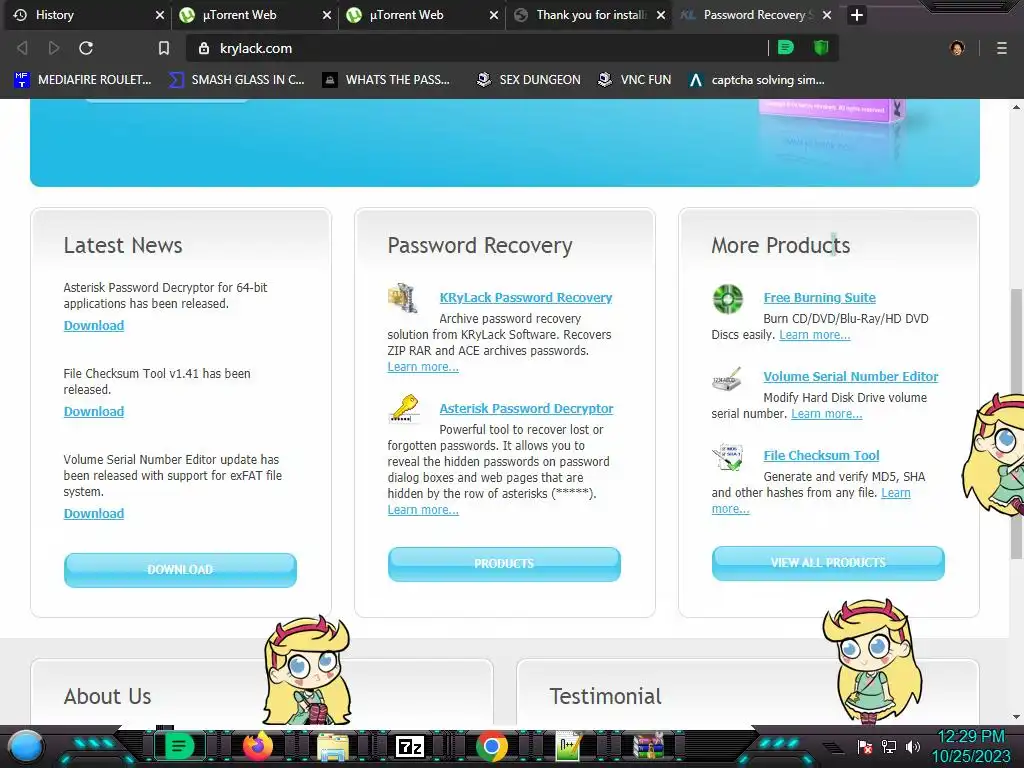Open the site security lock icon
This screenshot has width=1024, height=768.
(x=204, y=48)
